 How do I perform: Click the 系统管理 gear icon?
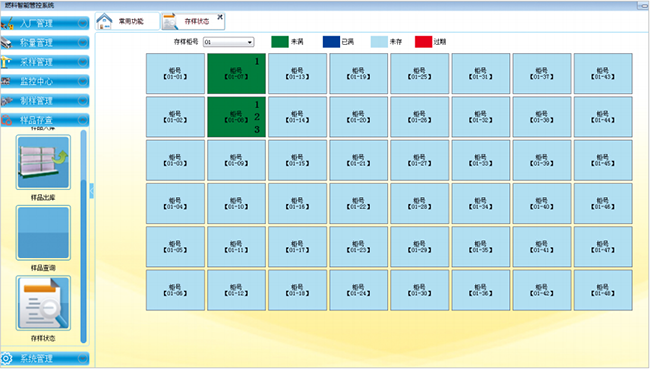[x=6, y=358]
